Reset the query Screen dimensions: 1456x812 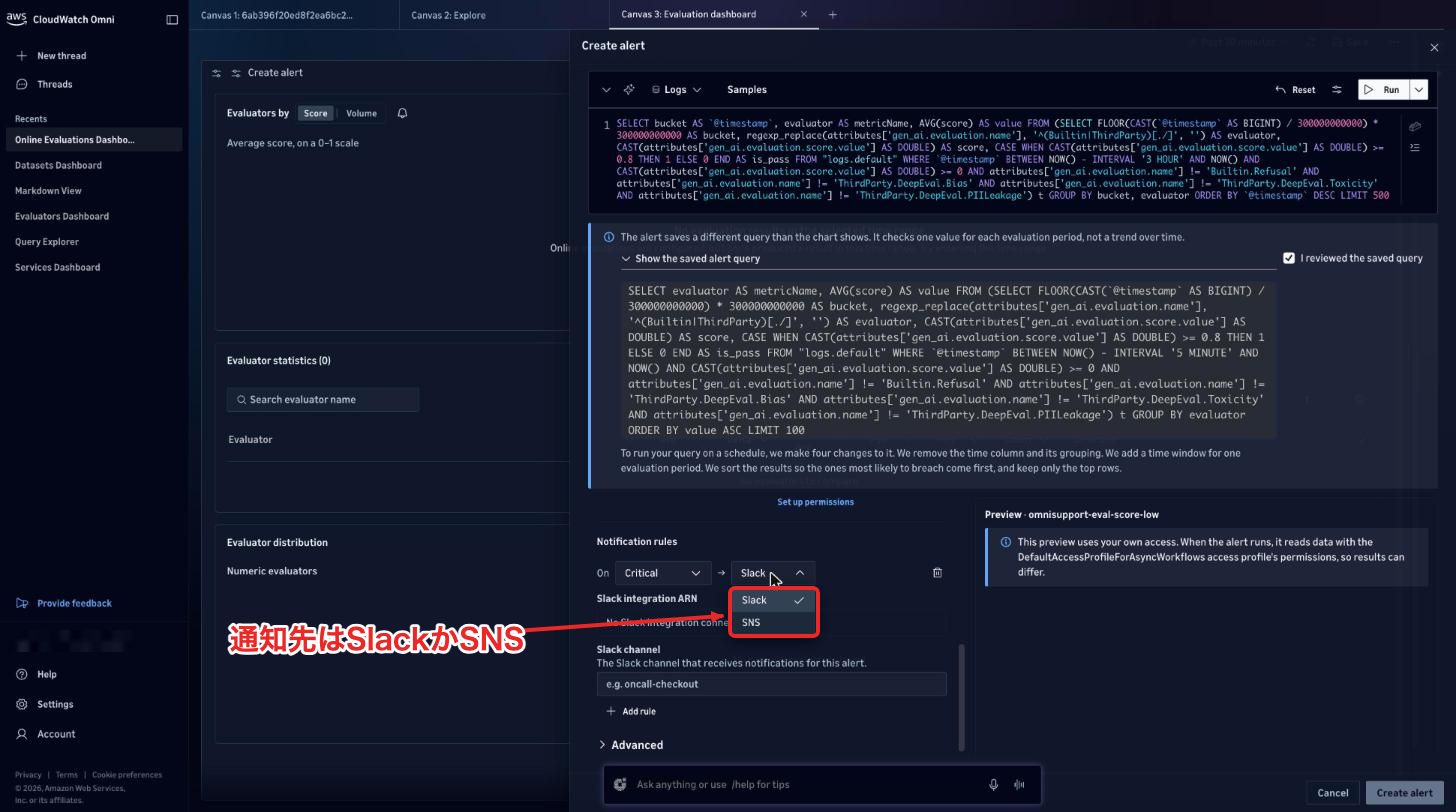tap(1296, 90)
